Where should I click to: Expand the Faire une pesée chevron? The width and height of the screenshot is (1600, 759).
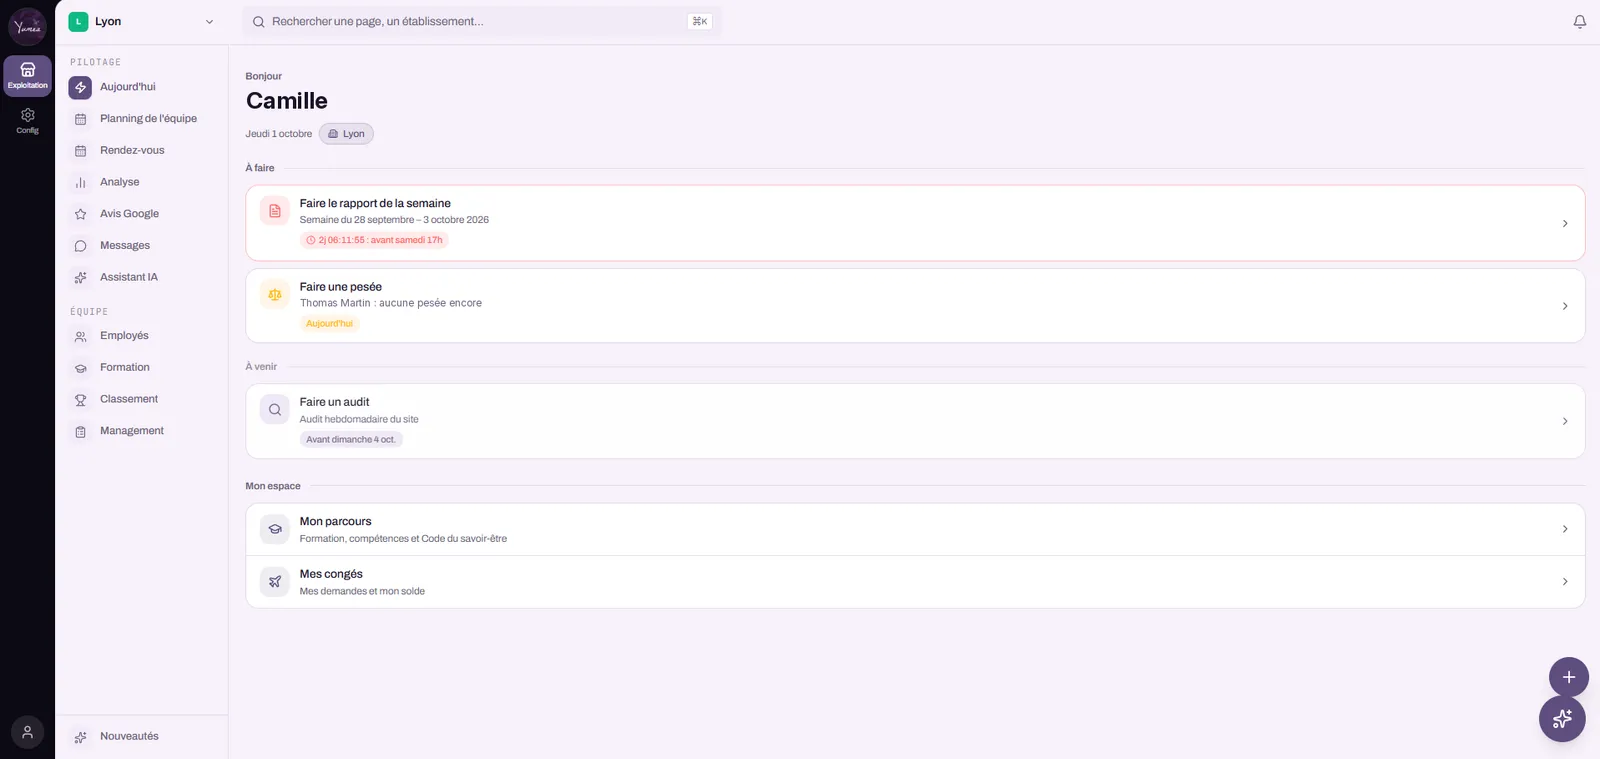coord(1565,306)
